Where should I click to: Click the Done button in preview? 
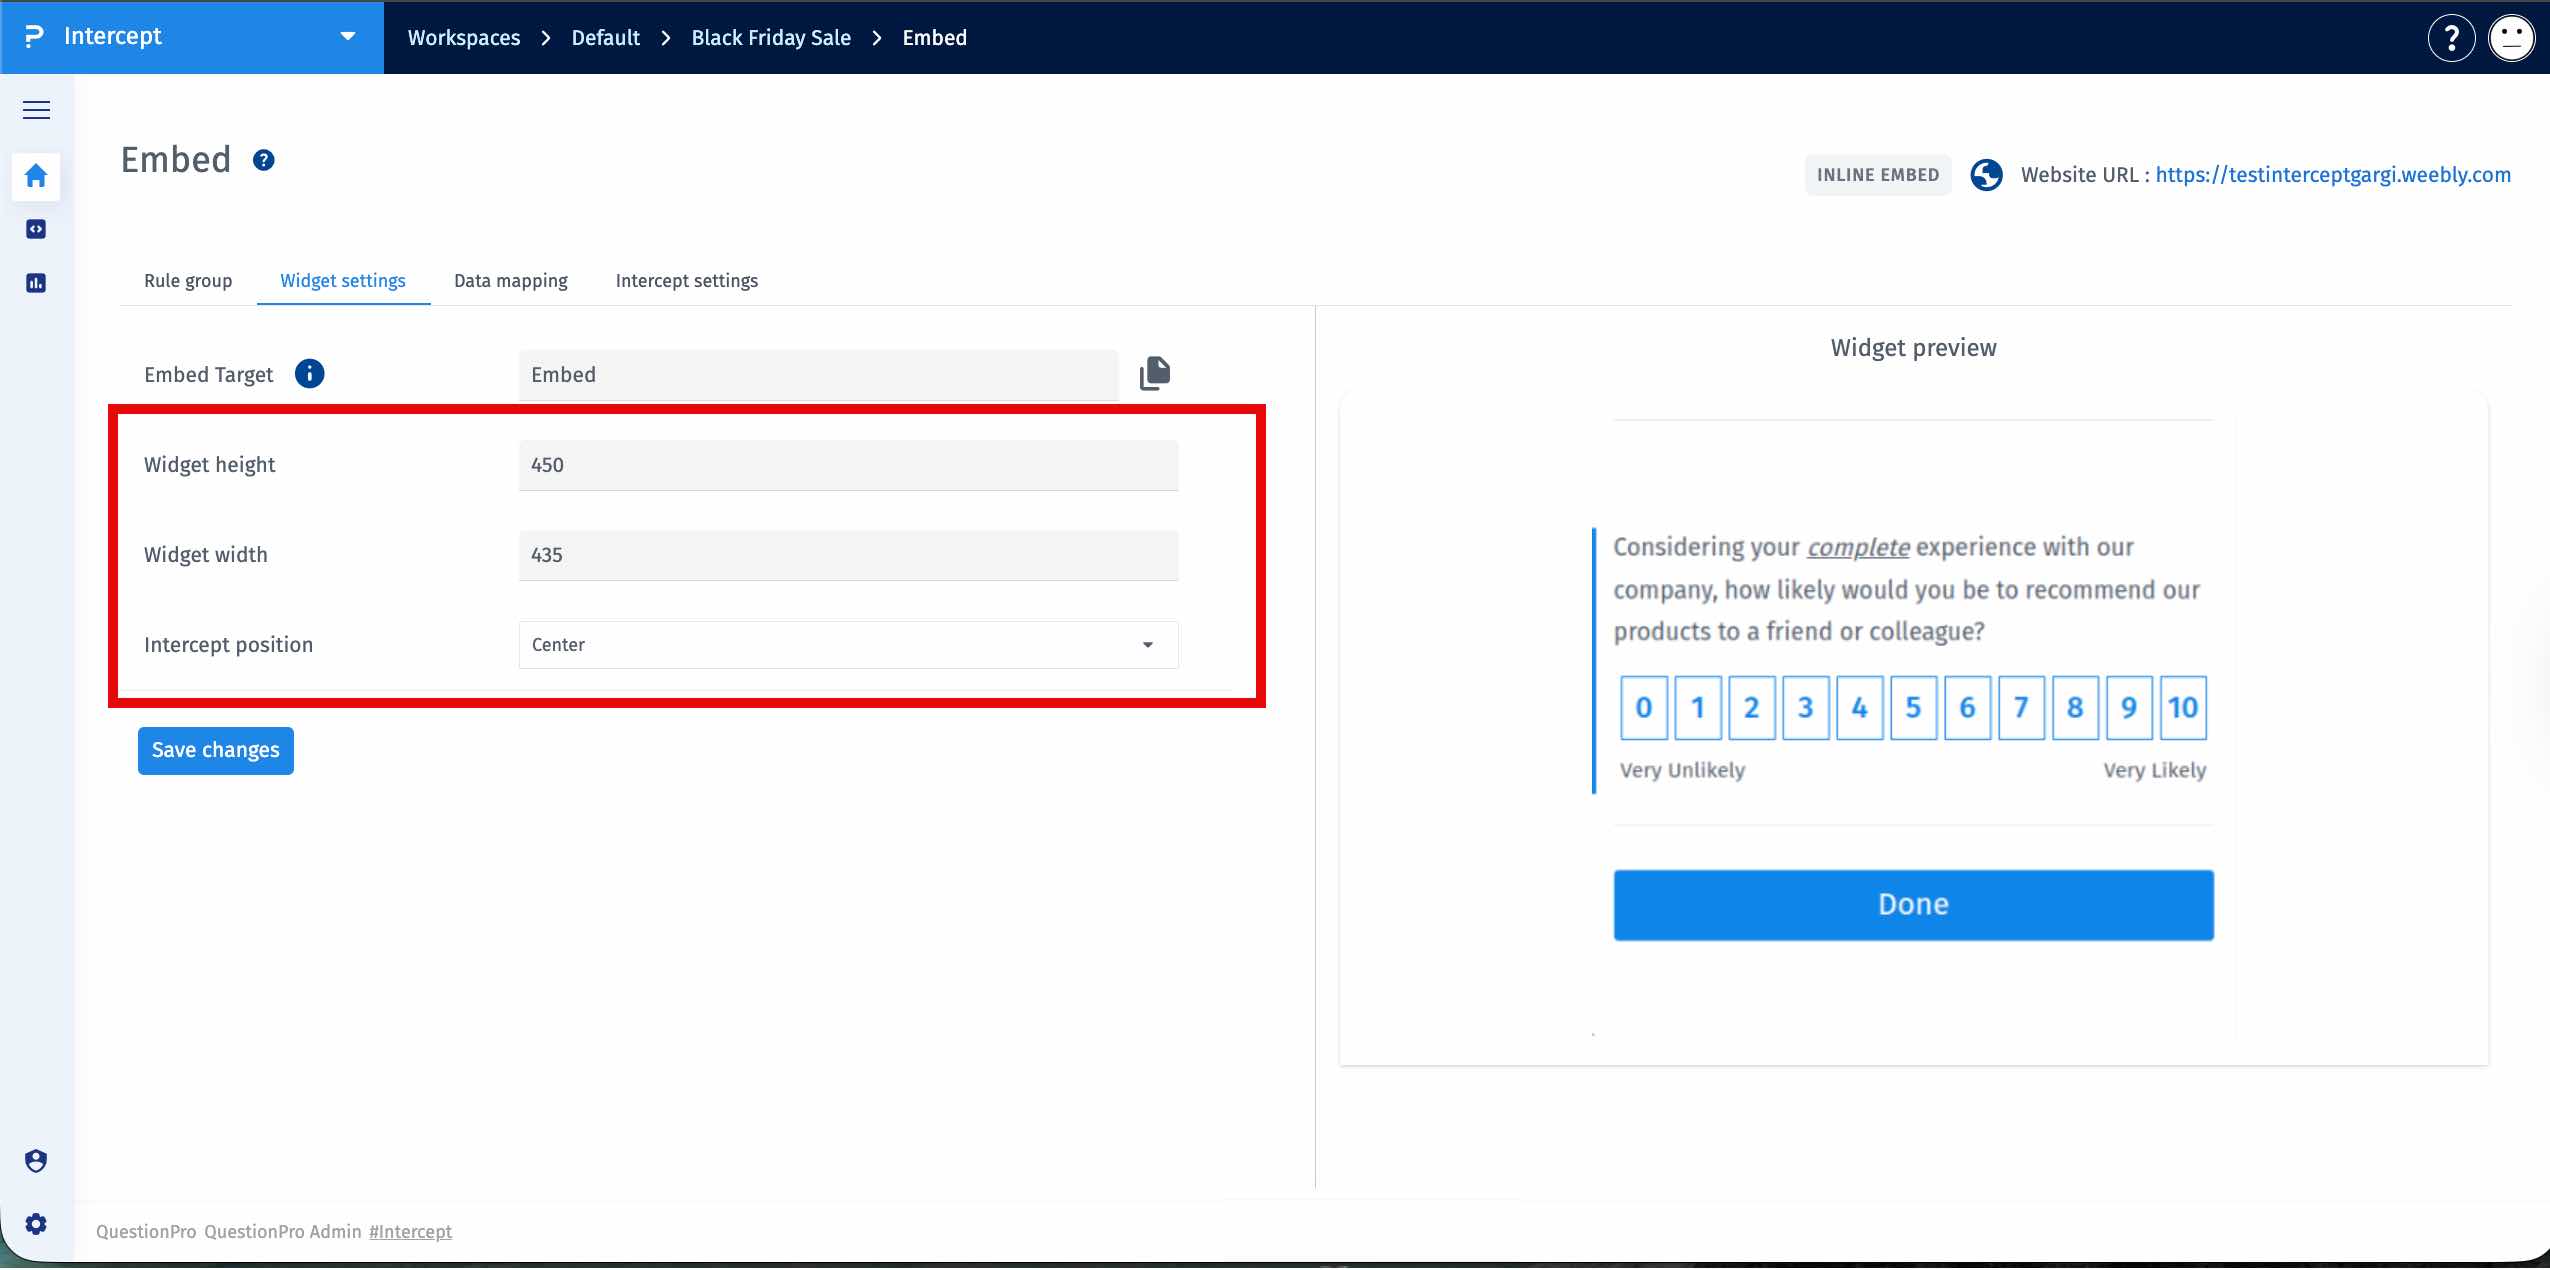pos(1913,905)
